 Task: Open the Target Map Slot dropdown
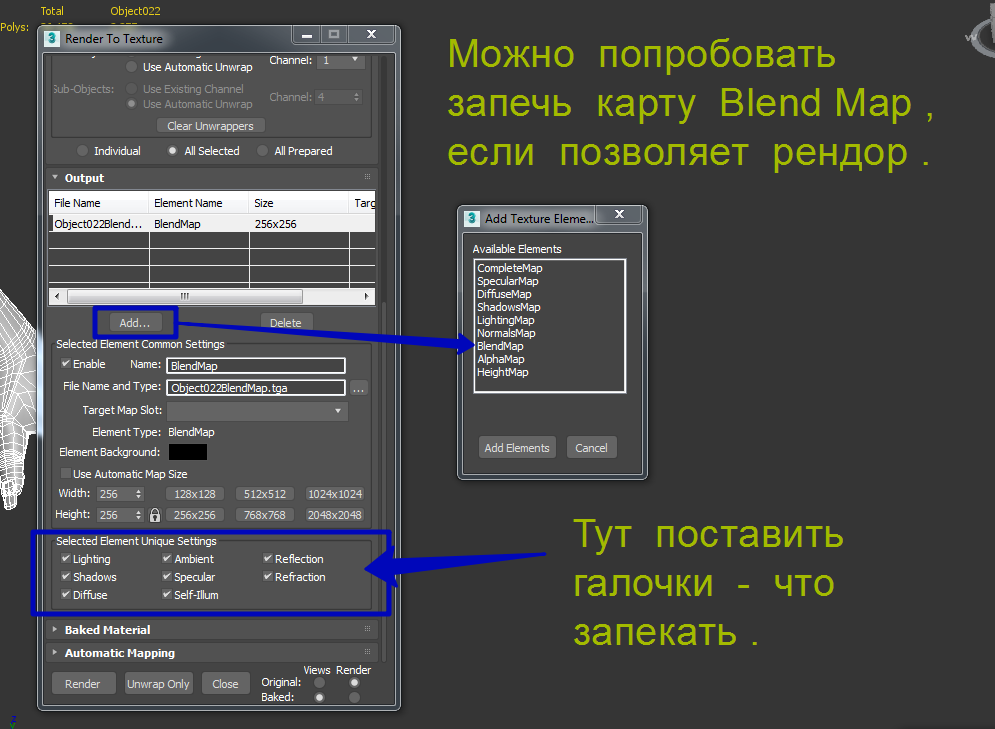point(257,411)
